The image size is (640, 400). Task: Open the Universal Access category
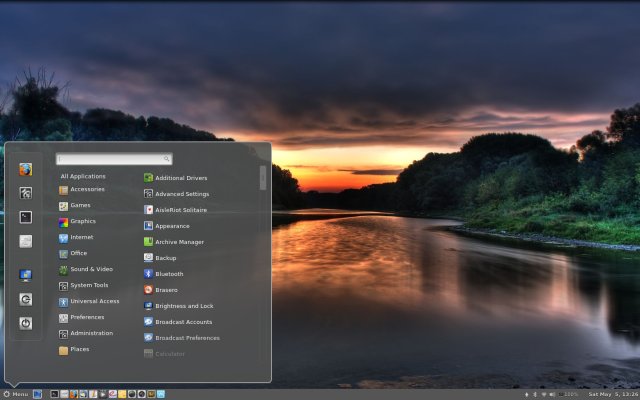click(89, 301)
